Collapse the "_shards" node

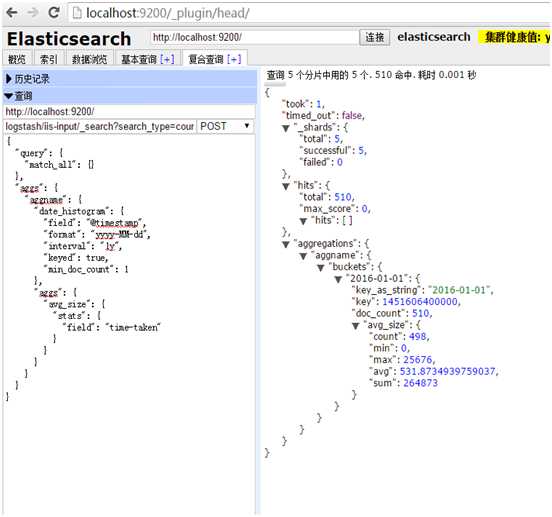[286, 128]
